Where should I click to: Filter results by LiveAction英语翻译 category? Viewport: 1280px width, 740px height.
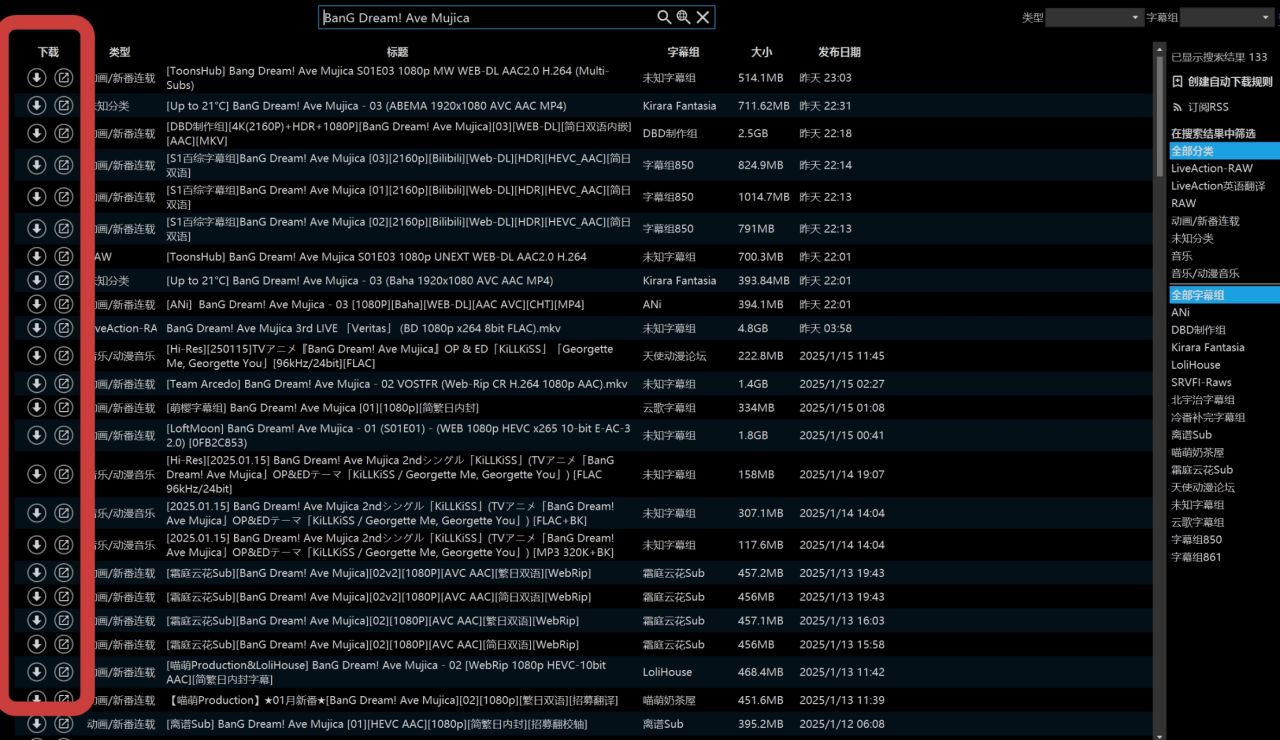point(1218,186)
